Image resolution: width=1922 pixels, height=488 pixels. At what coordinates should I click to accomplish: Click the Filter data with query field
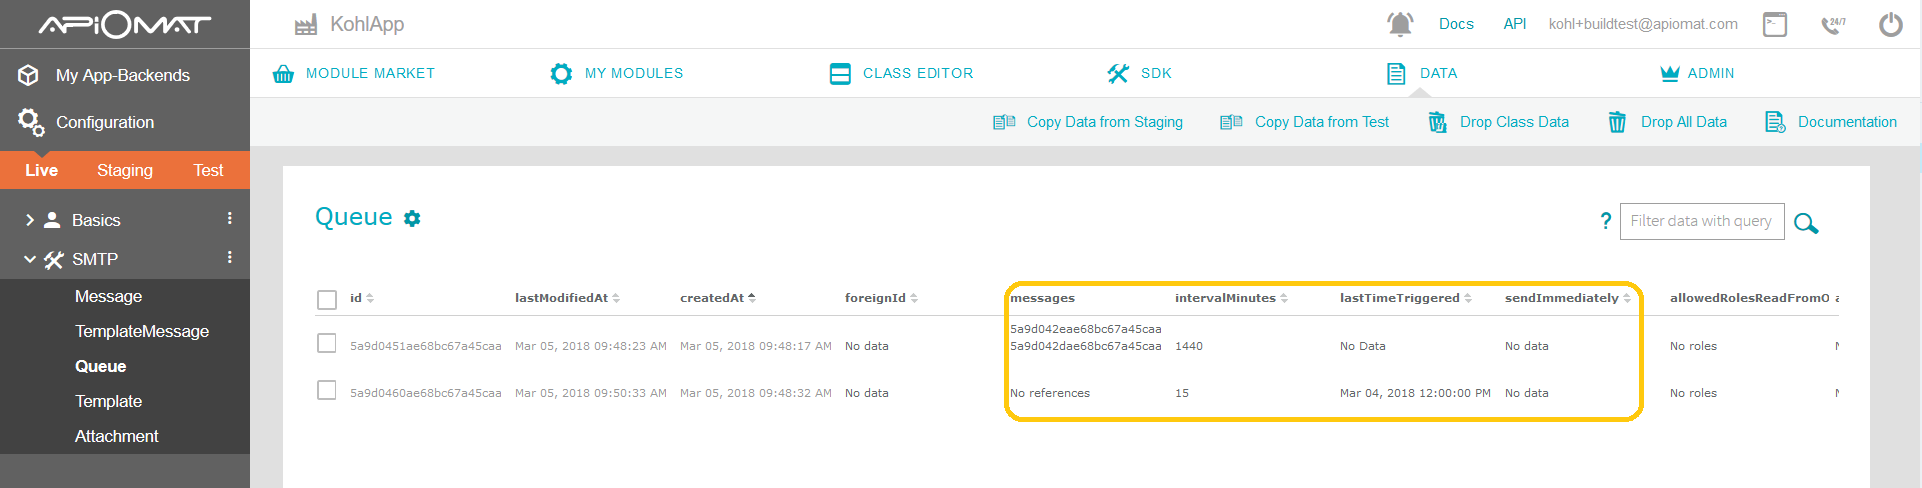[x=1700, y=221]
